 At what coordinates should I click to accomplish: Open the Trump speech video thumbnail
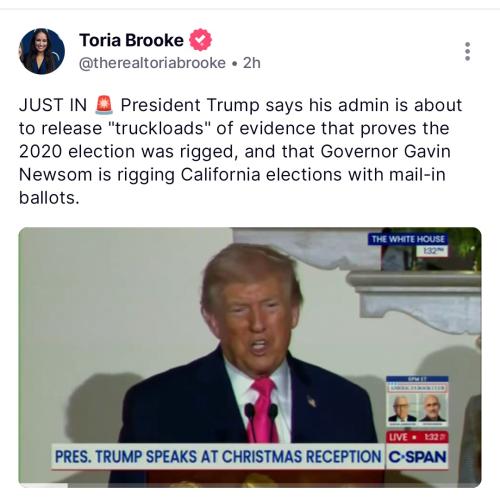tap(250, 357)
